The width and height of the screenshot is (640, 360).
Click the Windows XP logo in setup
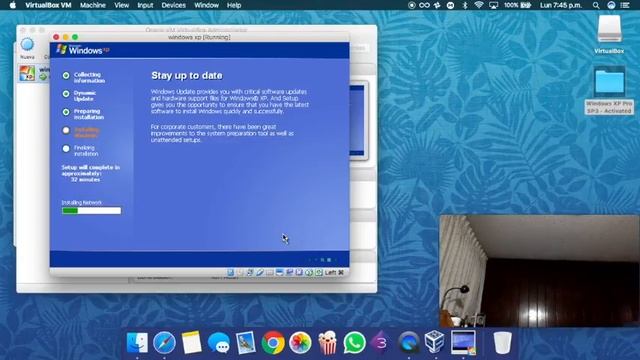pos(83,50)
